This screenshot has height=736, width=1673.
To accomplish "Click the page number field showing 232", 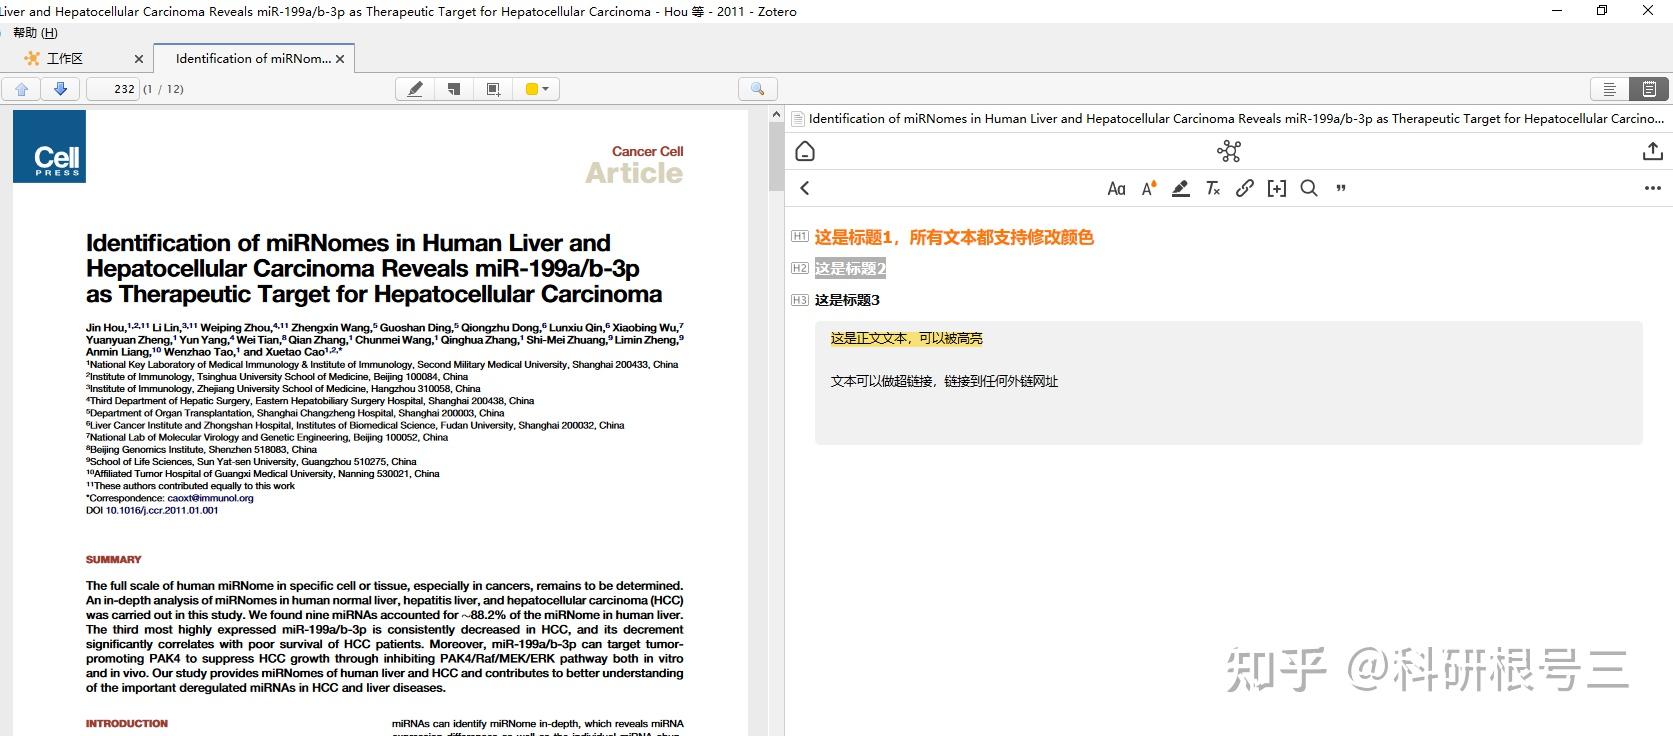I will tap(113, 89).
